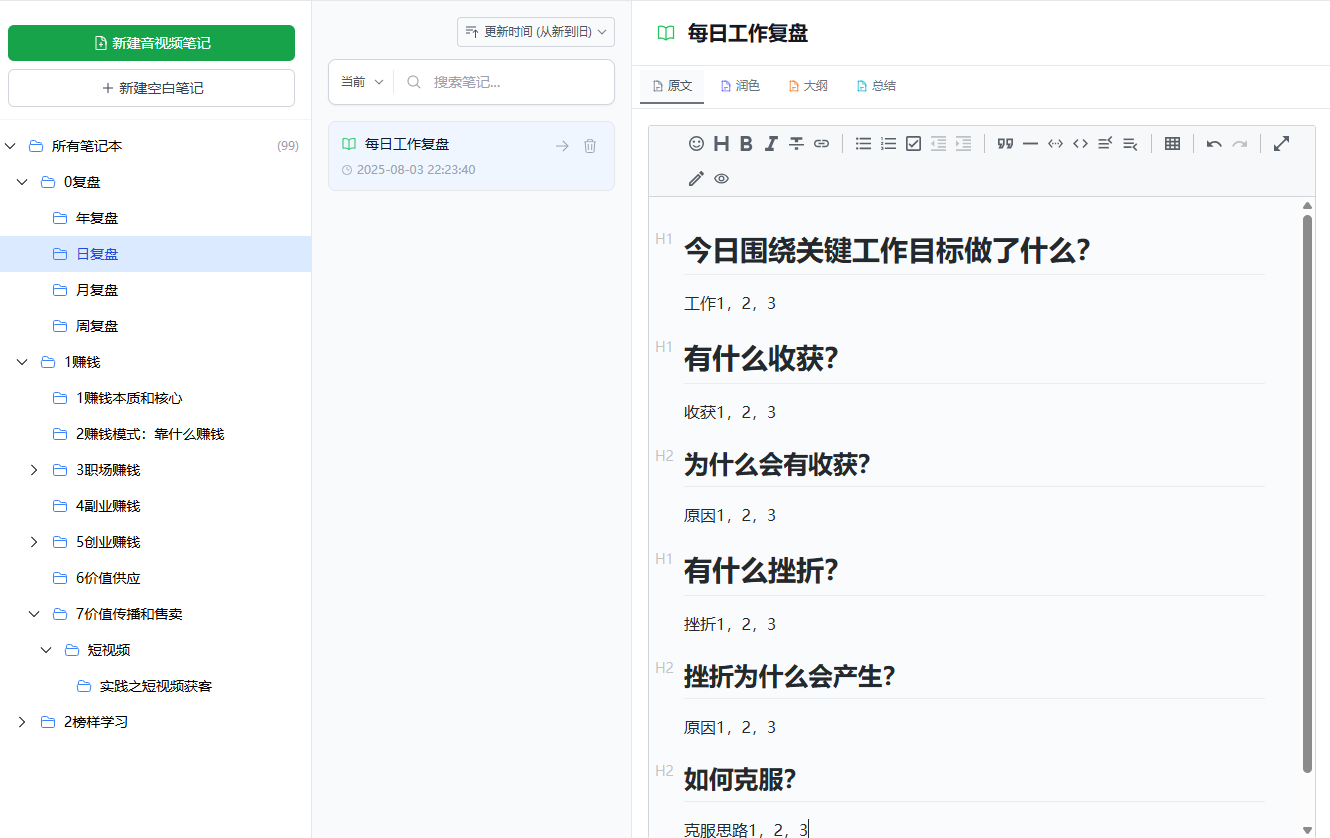Toggle preview mode with the eye icon
The image size is (1330, 838).
(x=721, y=179)
